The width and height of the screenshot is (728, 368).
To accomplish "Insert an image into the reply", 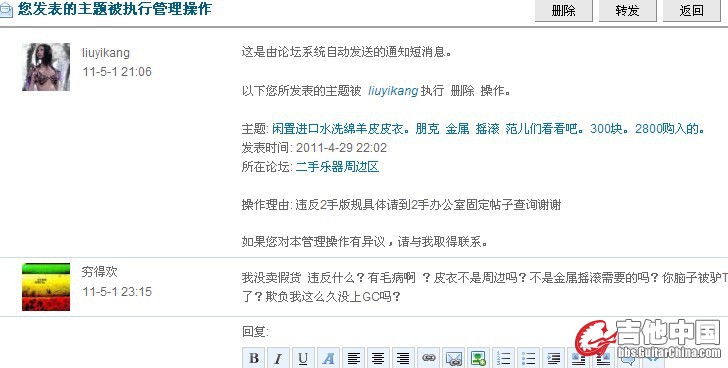I will [478, 358].
